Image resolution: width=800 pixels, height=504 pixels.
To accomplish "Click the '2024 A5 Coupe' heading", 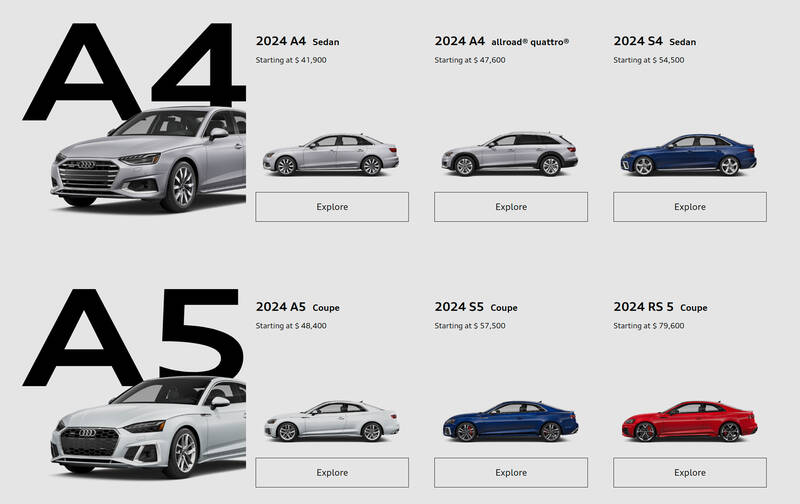I will [x=297, y=307].
